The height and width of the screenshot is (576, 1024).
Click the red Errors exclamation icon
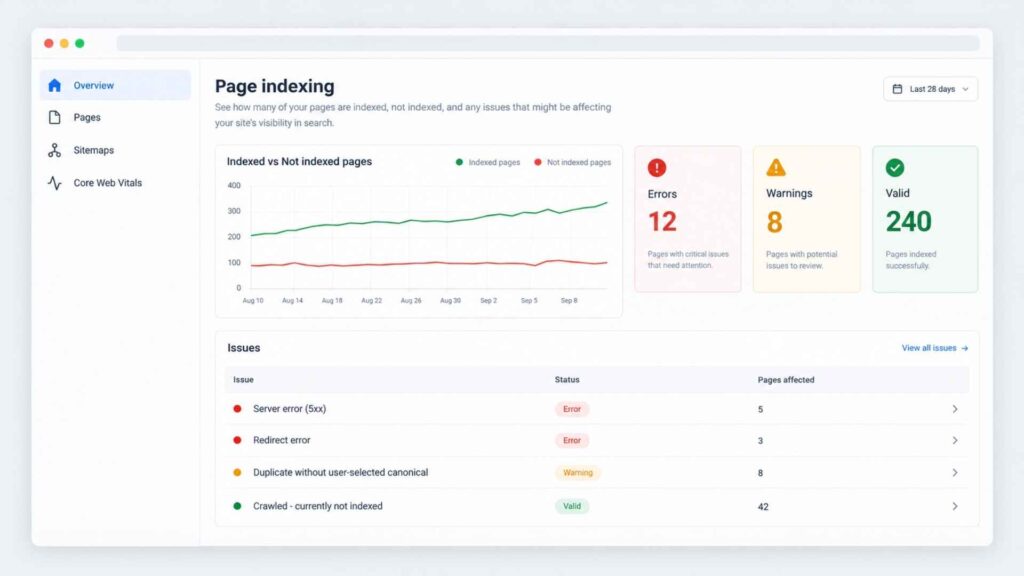click(x=657, y=168)
